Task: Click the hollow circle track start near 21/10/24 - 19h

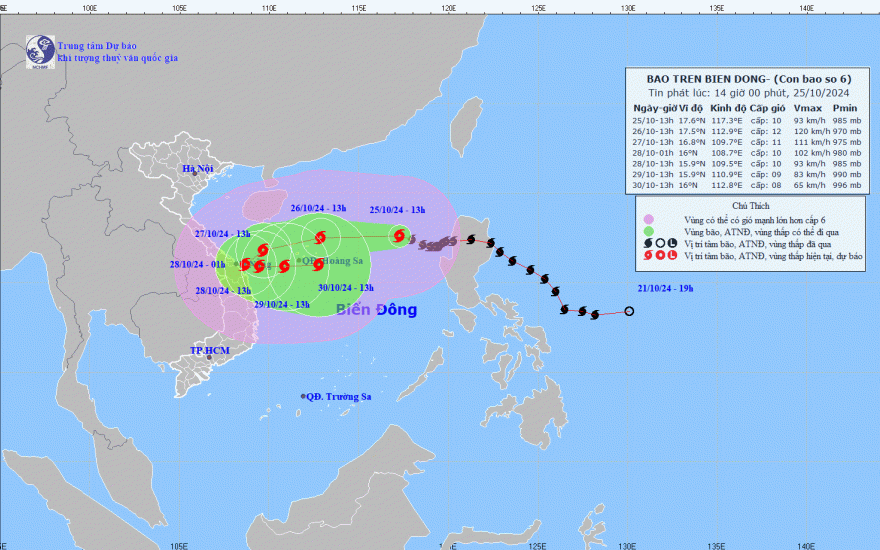Action: pos(629,311)
